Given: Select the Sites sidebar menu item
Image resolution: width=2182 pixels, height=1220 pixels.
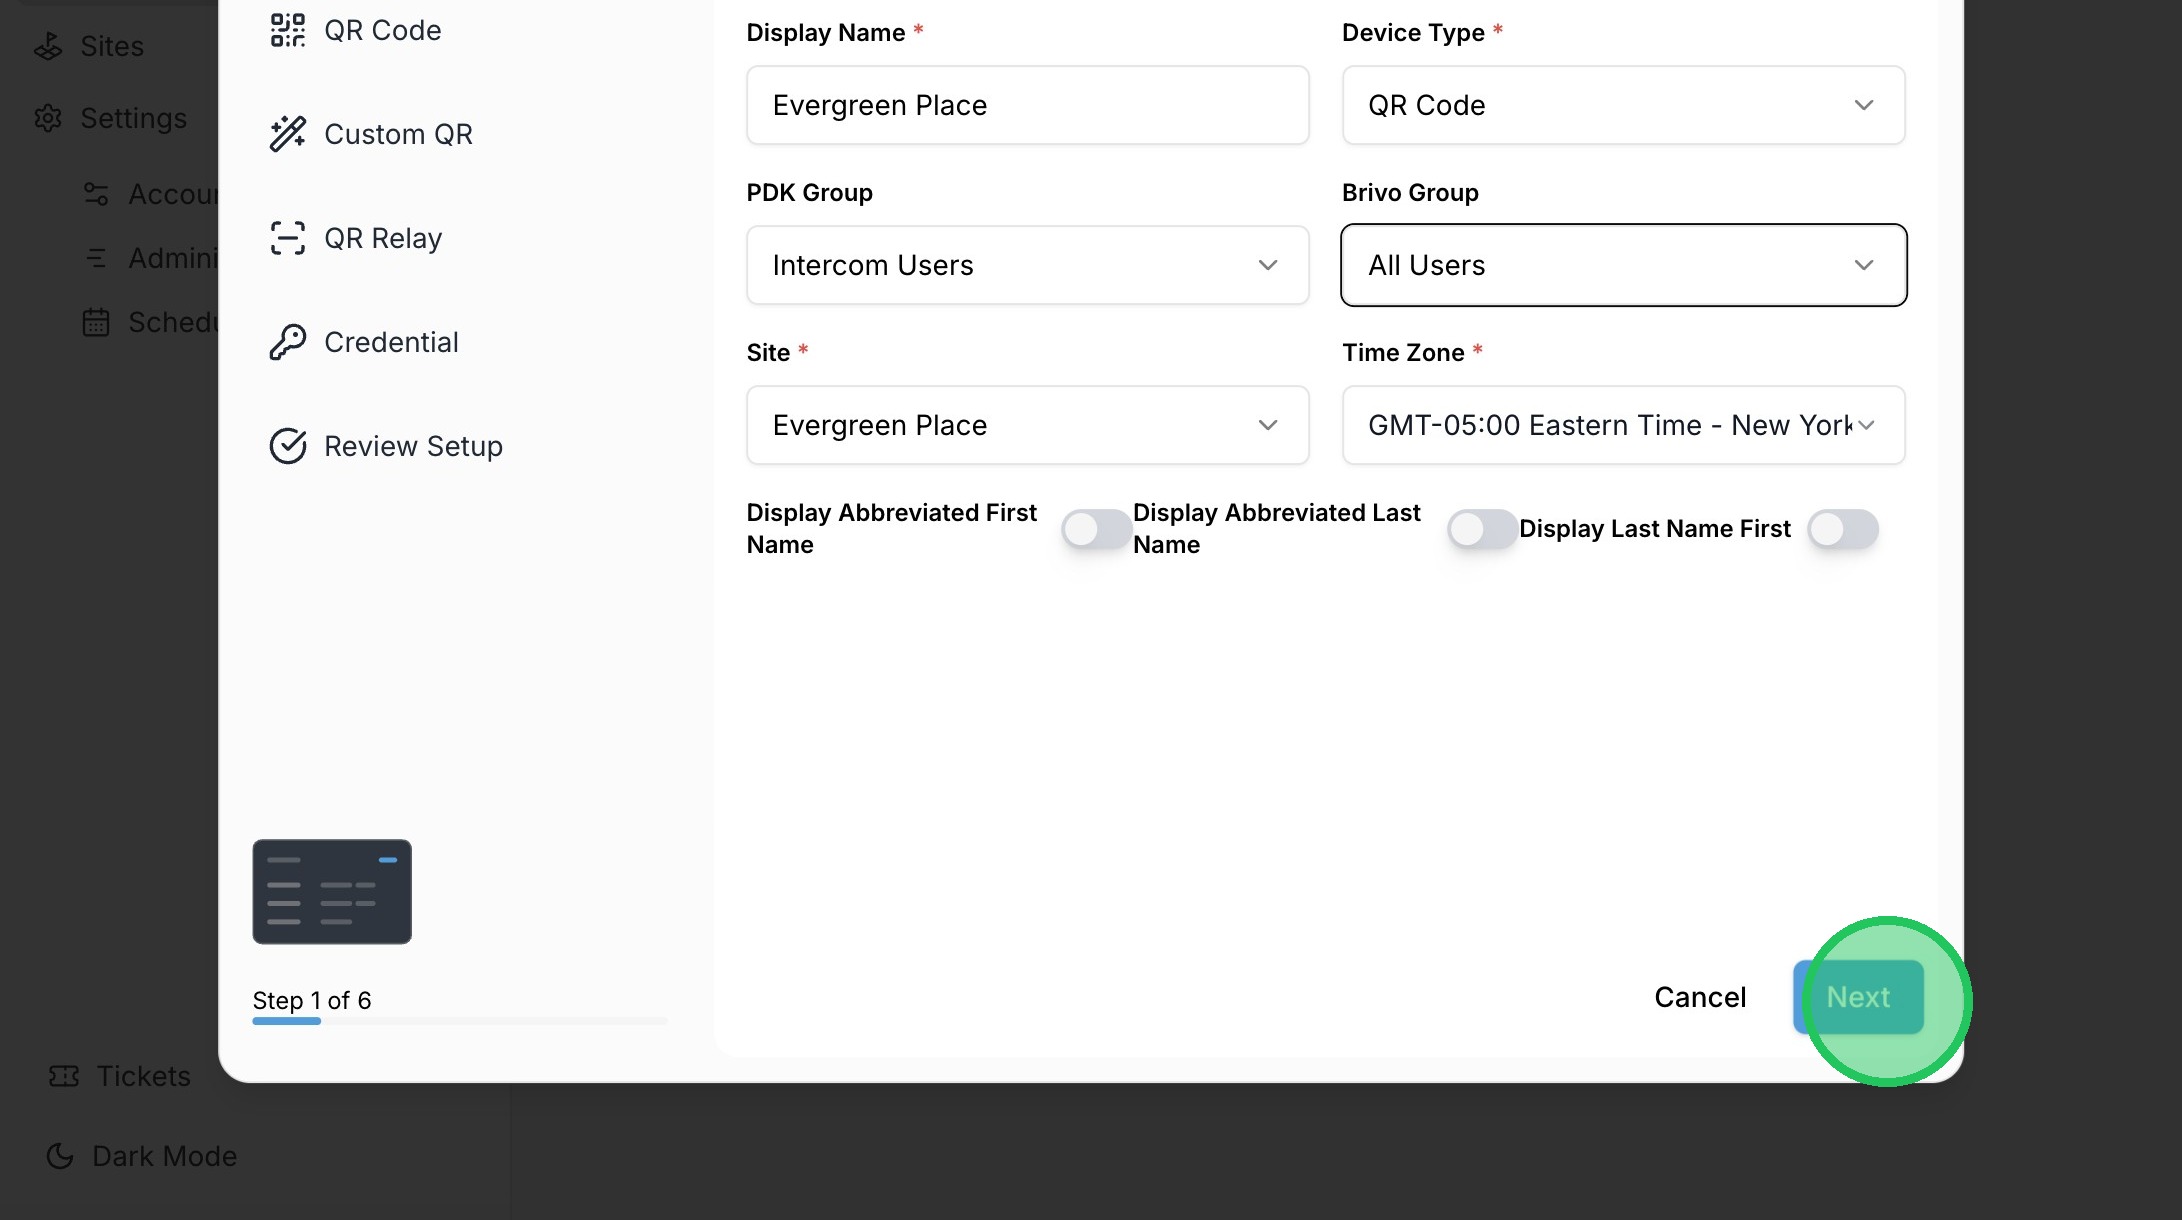Looking at the screenshot, I should click(x=111, y=46).
